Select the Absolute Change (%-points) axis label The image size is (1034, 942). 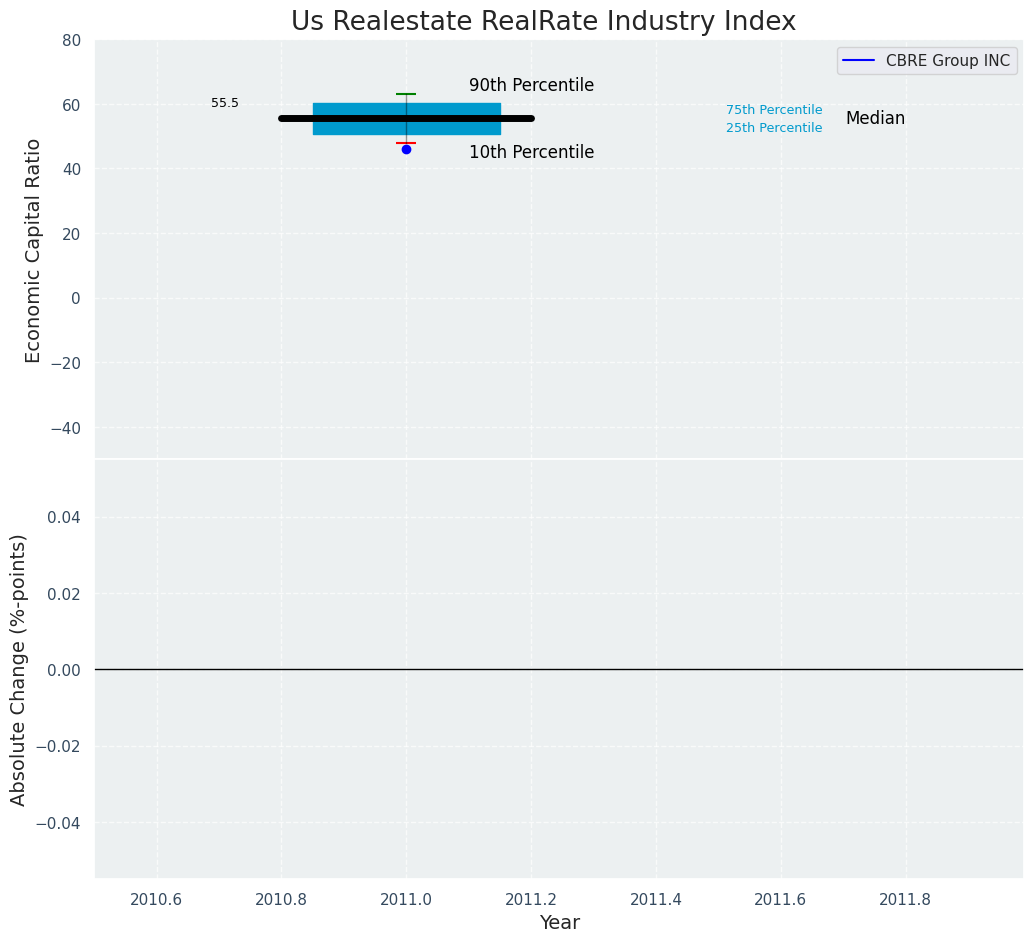[x=18, y=669]
